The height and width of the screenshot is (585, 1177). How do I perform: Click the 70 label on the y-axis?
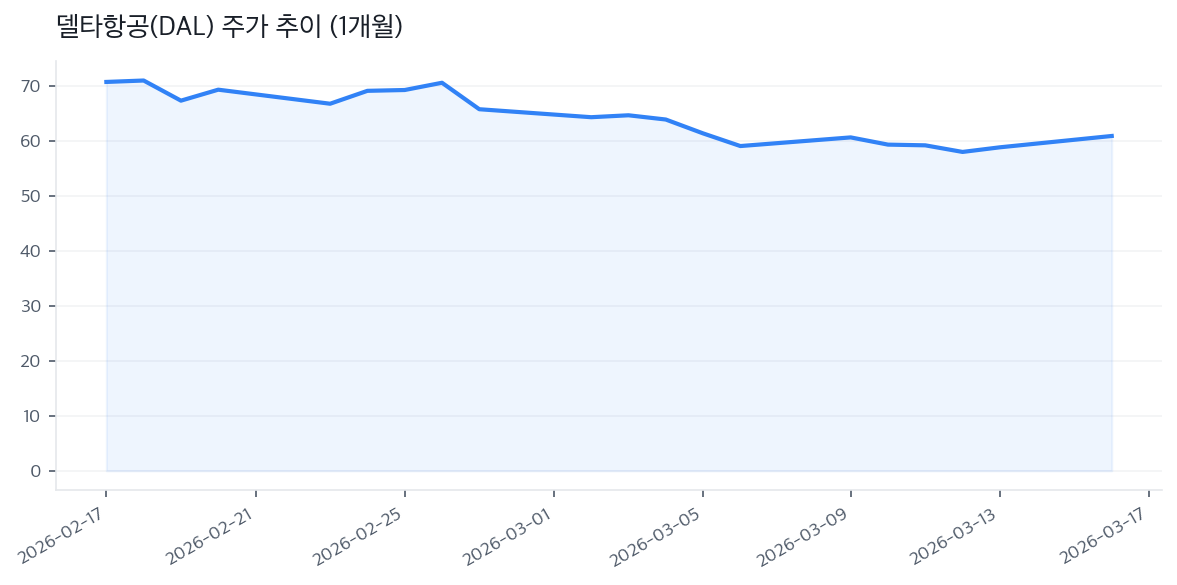pyautogui.click(x=30, y=86)
